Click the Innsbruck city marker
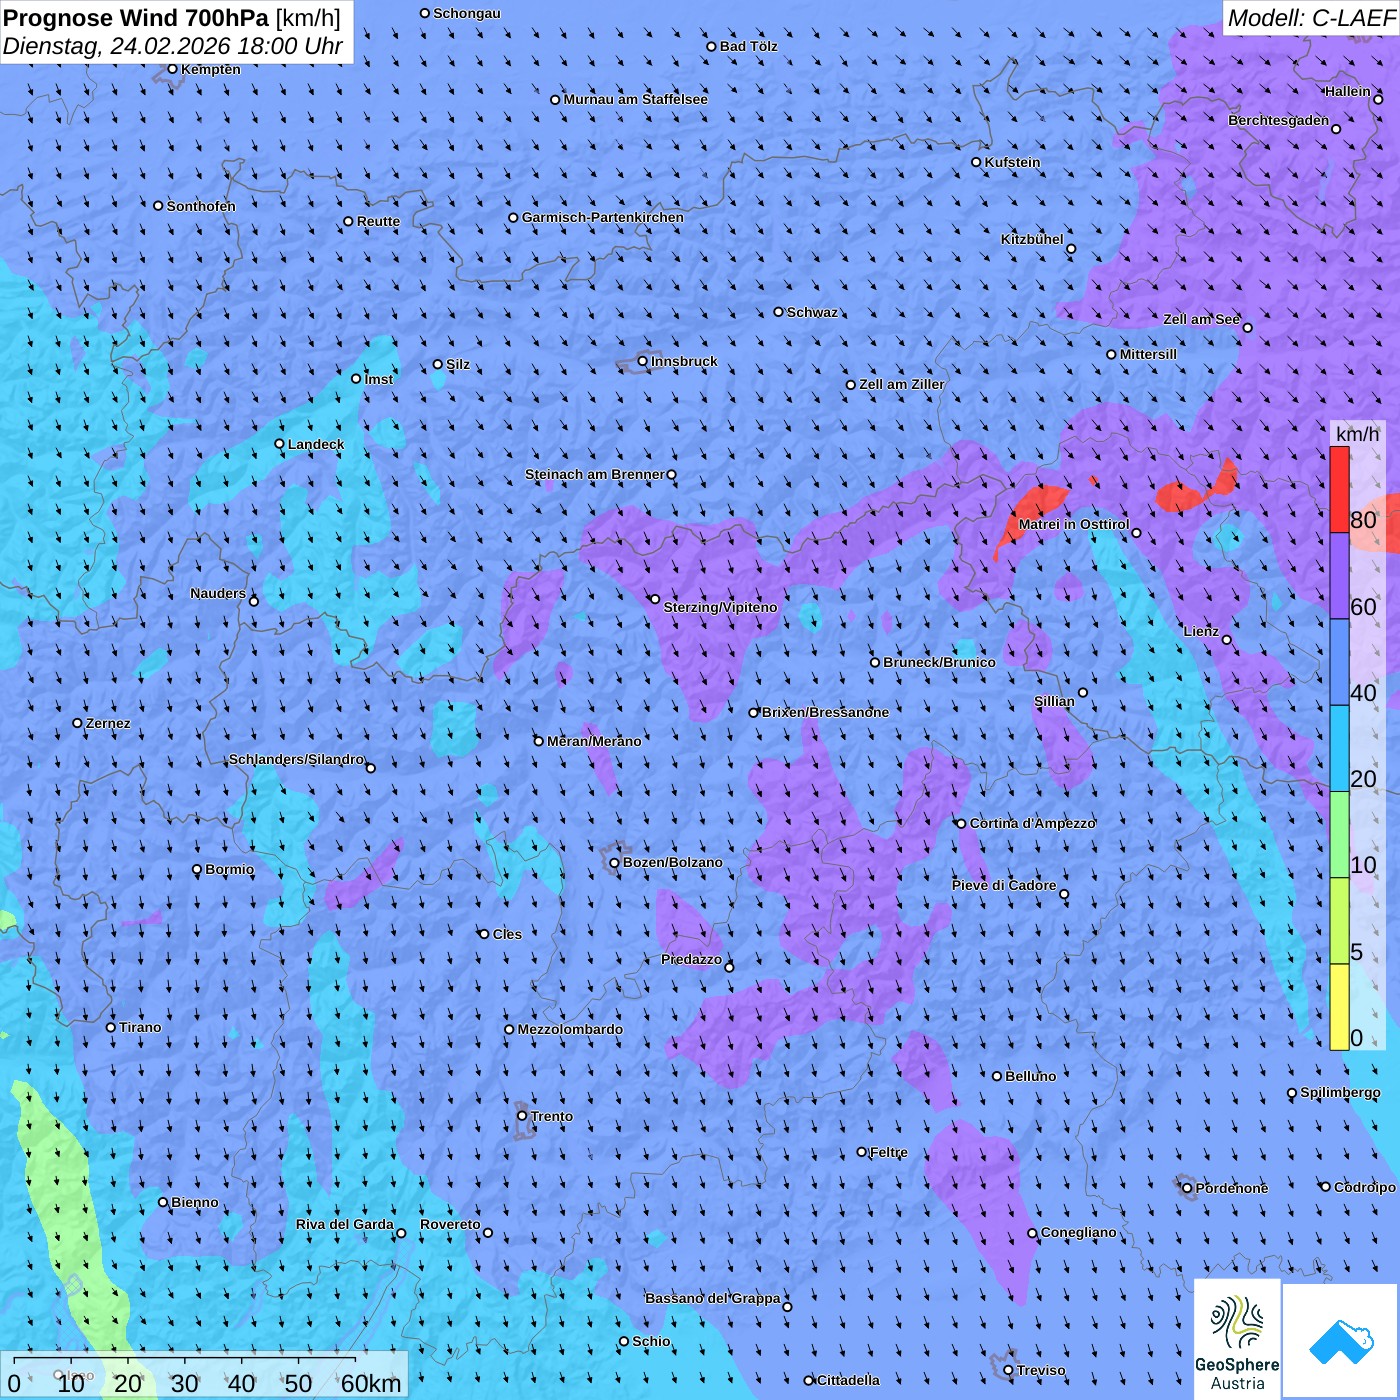Image resolution: width=1400 pixels, height=1400 pixels. 643,361
